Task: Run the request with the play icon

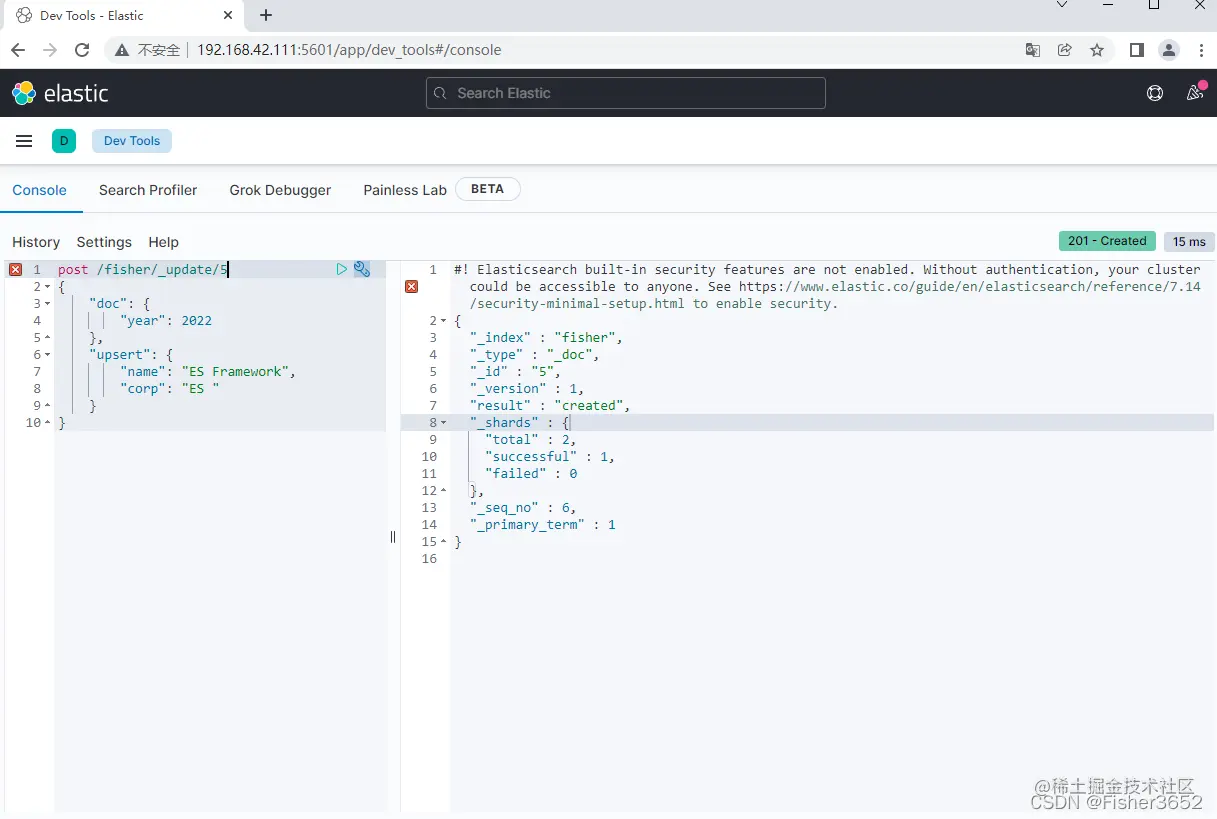Action: (342, 269)
